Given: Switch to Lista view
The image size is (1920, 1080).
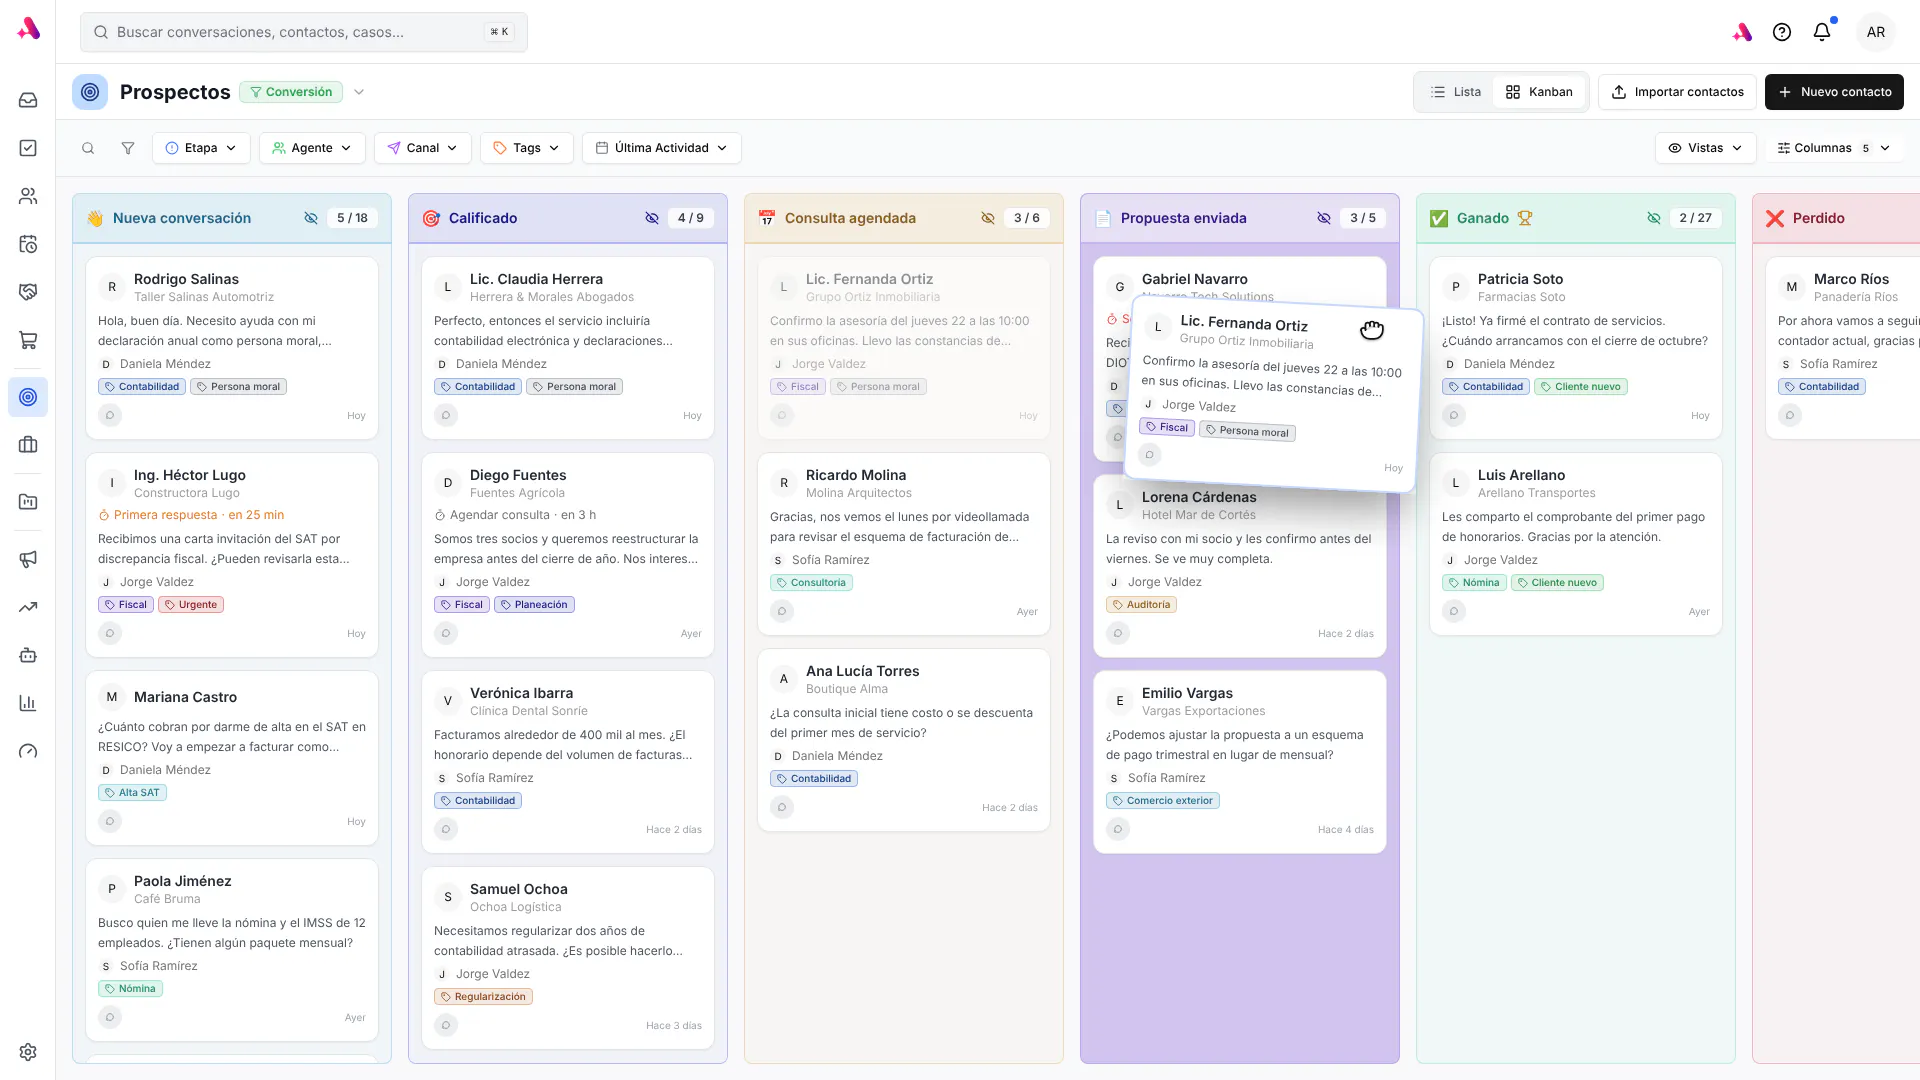Looking at the screenshot, I should click(x=1456, y=92).
